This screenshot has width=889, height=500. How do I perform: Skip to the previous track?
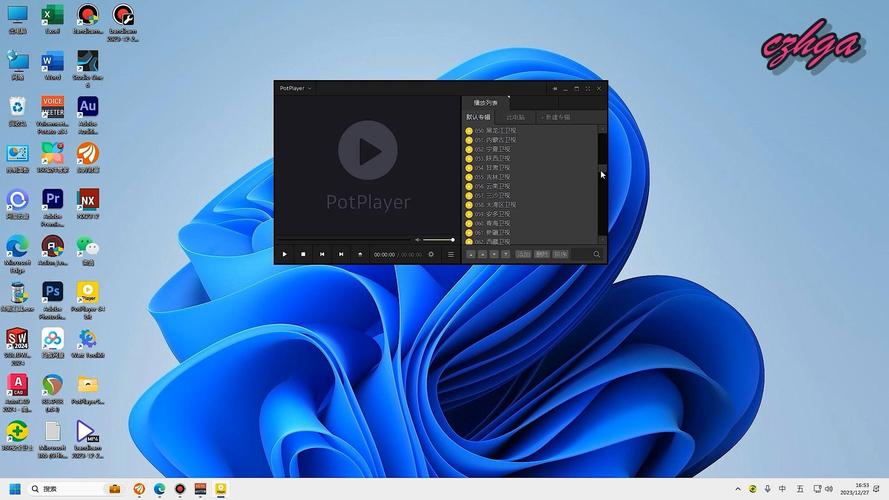coord(322,254)
